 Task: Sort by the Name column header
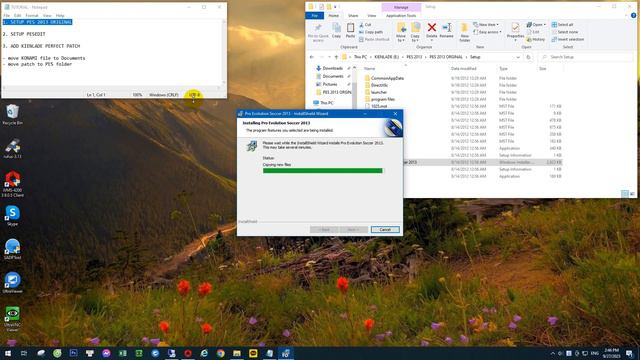pos(369,69)
